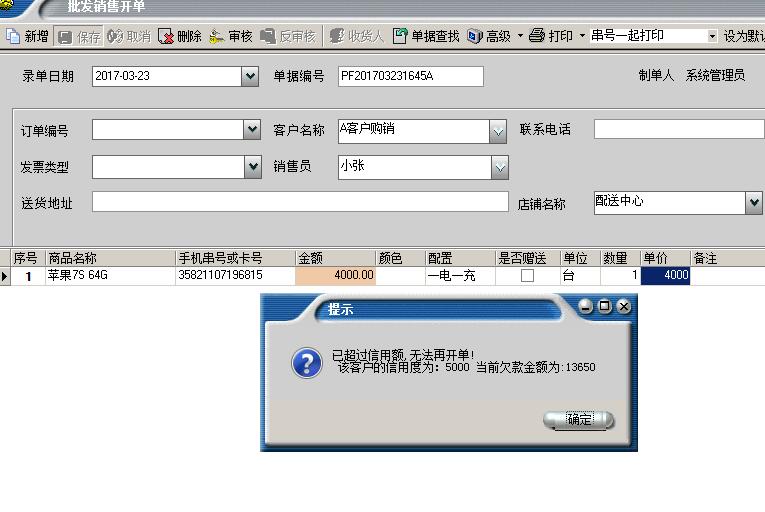Open the 录单日期 date dropdown

point(250,76)
